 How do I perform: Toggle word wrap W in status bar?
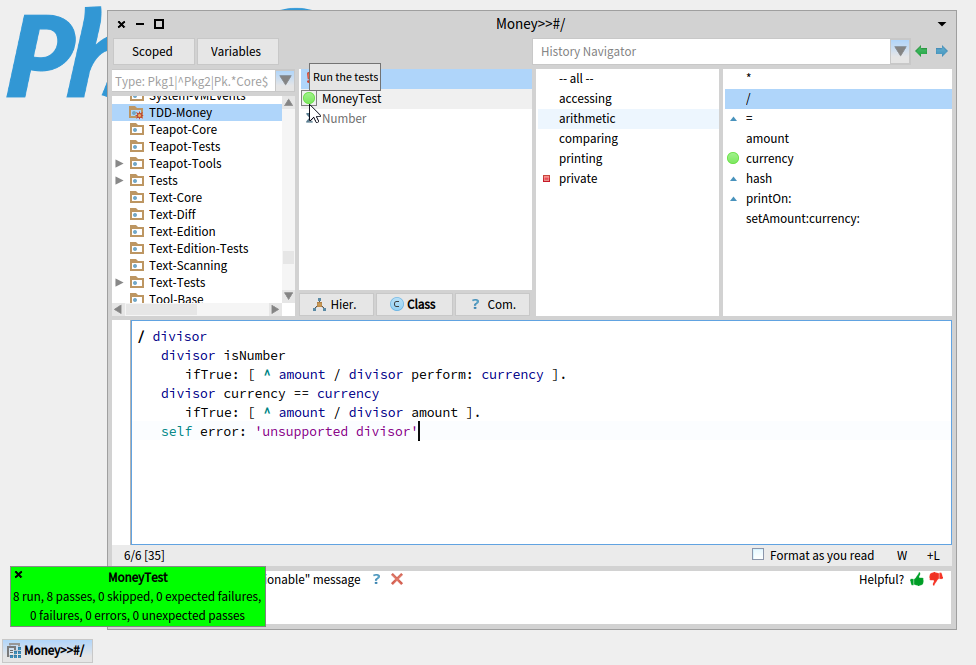tap(902, 555)
